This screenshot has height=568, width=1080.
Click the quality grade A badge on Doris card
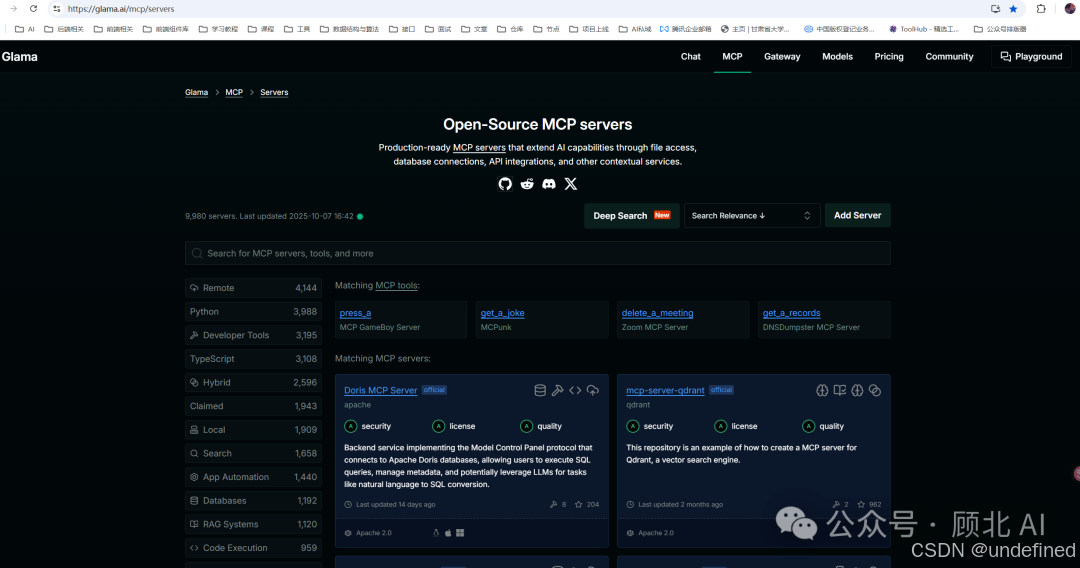tap(526, 426)
